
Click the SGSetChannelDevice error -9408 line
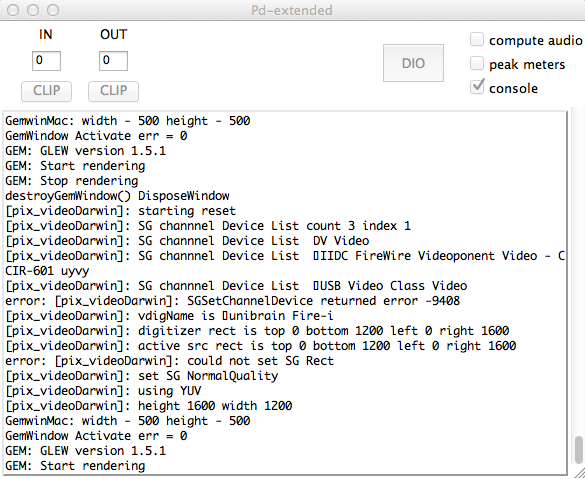(x=232, y=301)
